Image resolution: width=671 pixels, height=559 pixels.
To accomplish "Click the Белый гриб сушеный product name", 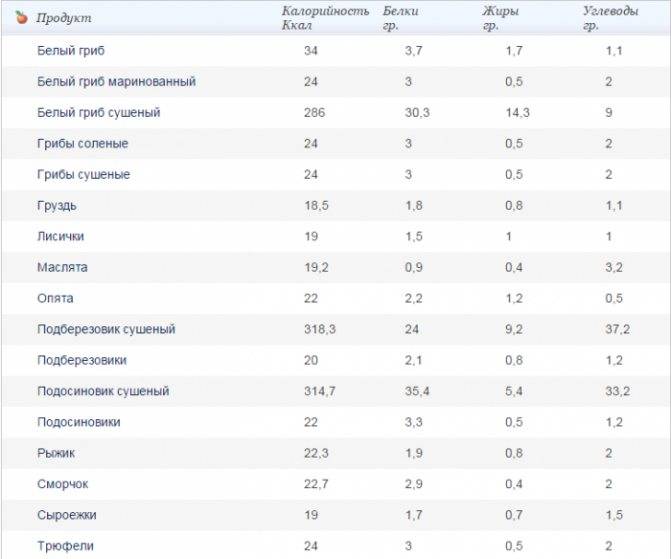I will pos(98,112).
